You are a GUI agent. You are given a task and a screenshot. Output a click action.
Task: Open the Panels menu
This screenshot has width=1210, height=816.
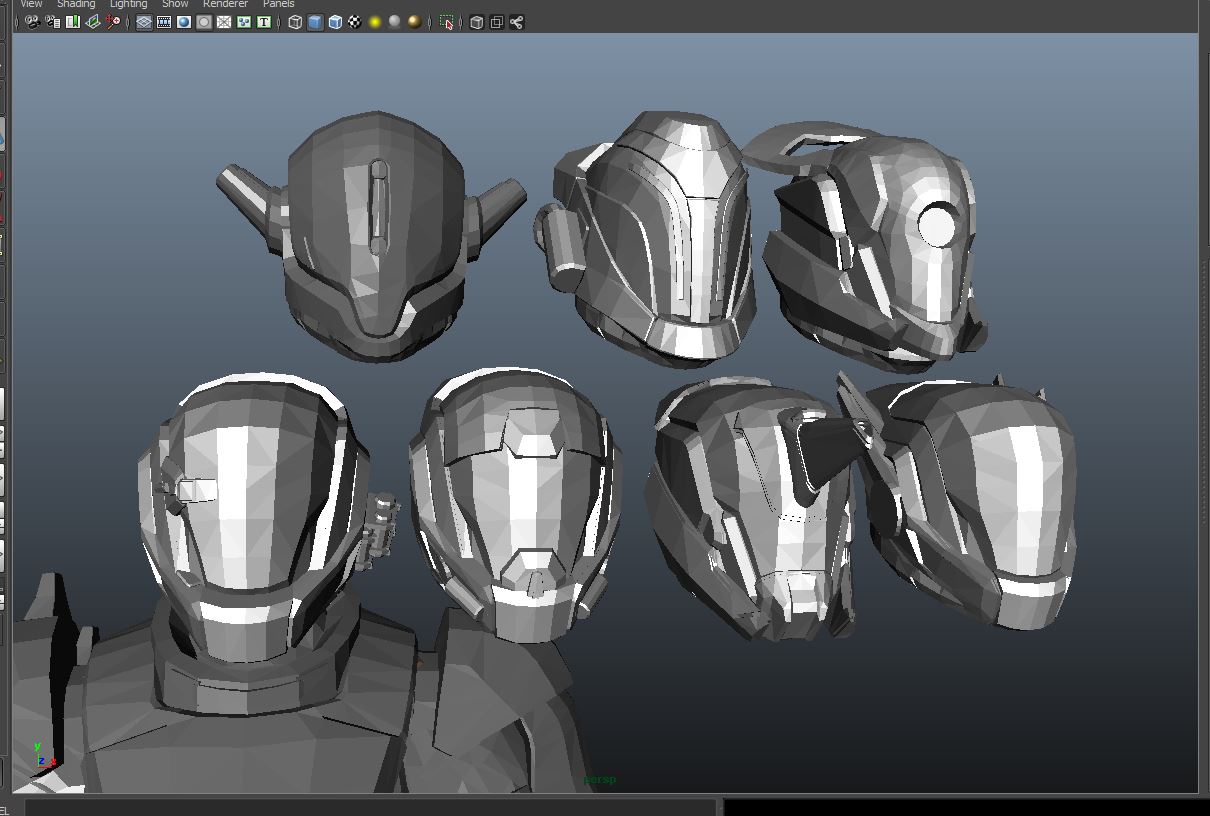coord(278,4)
